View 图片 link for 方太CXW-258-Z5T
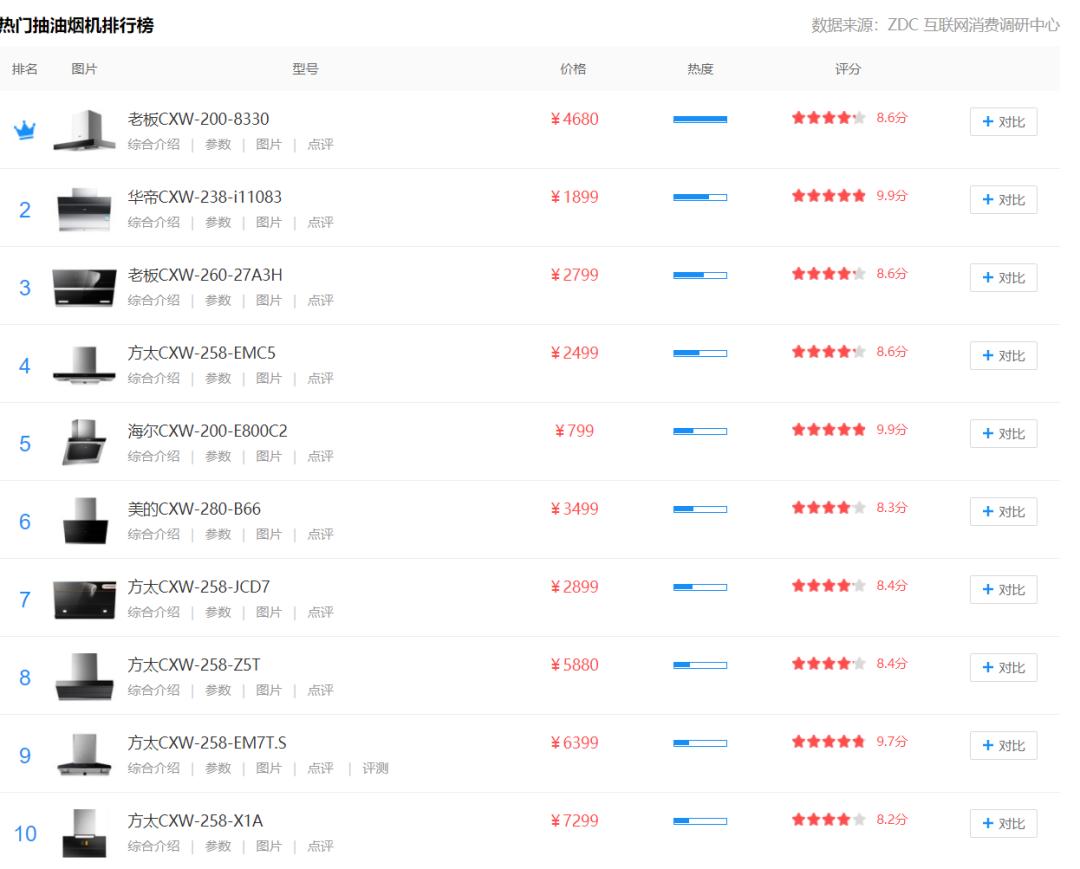This screenshot has height=869, width=1080. pyautogui.click(x=269, y=690)
